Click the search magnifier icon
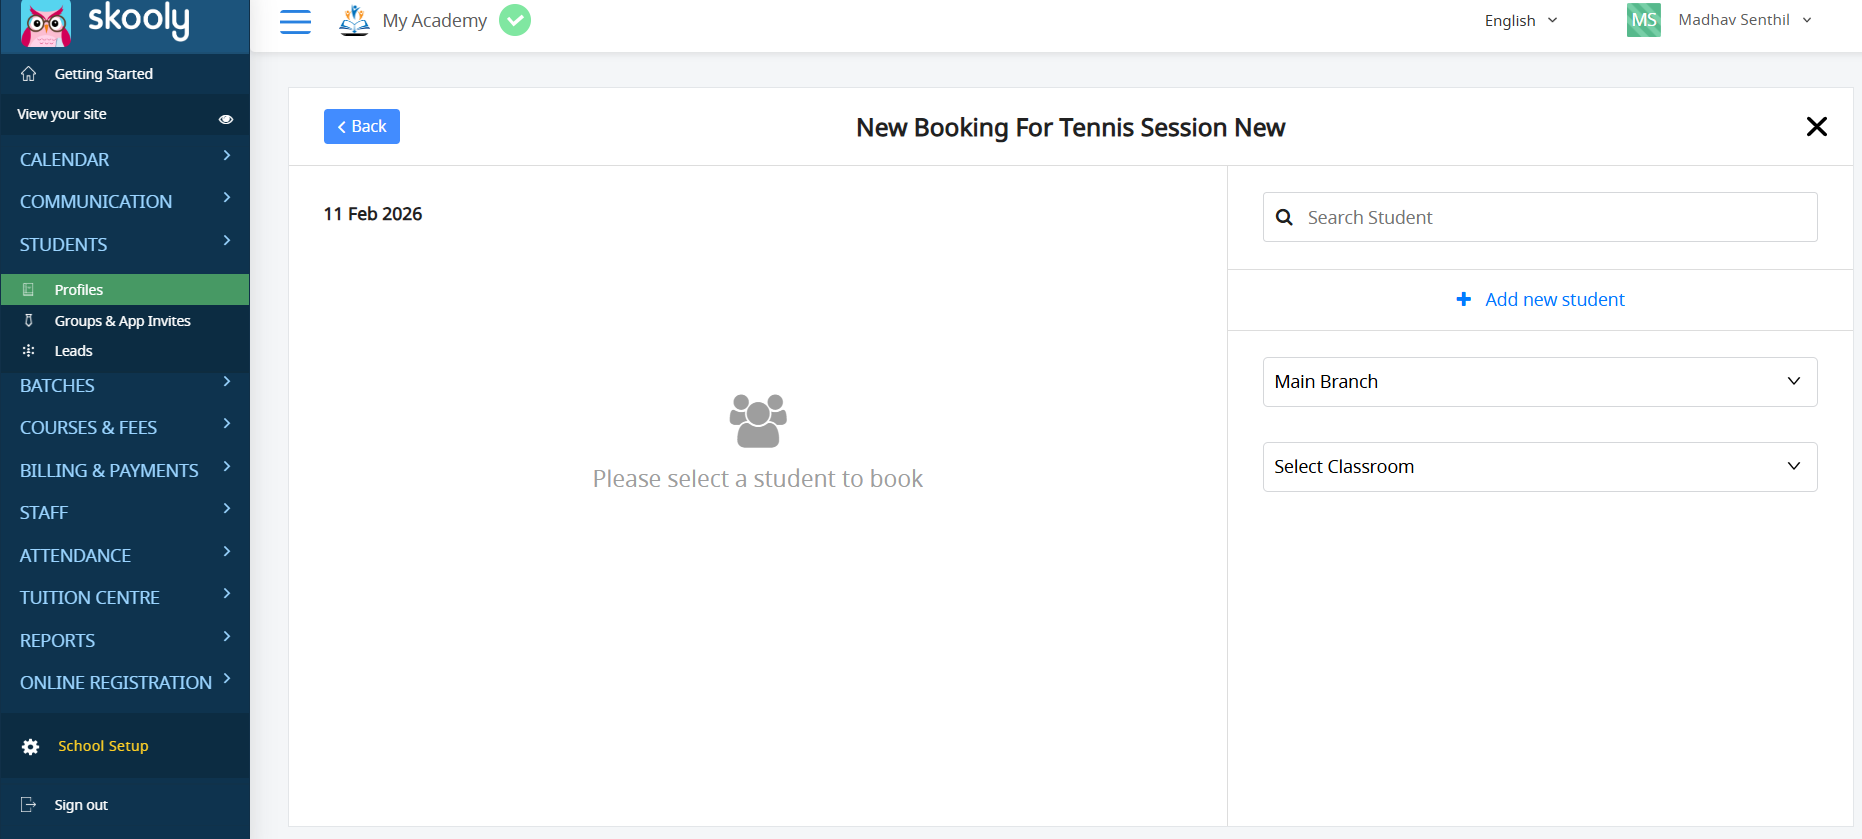The height and width of the screenshot is (839, 1862). click(x=1285, y=218)
